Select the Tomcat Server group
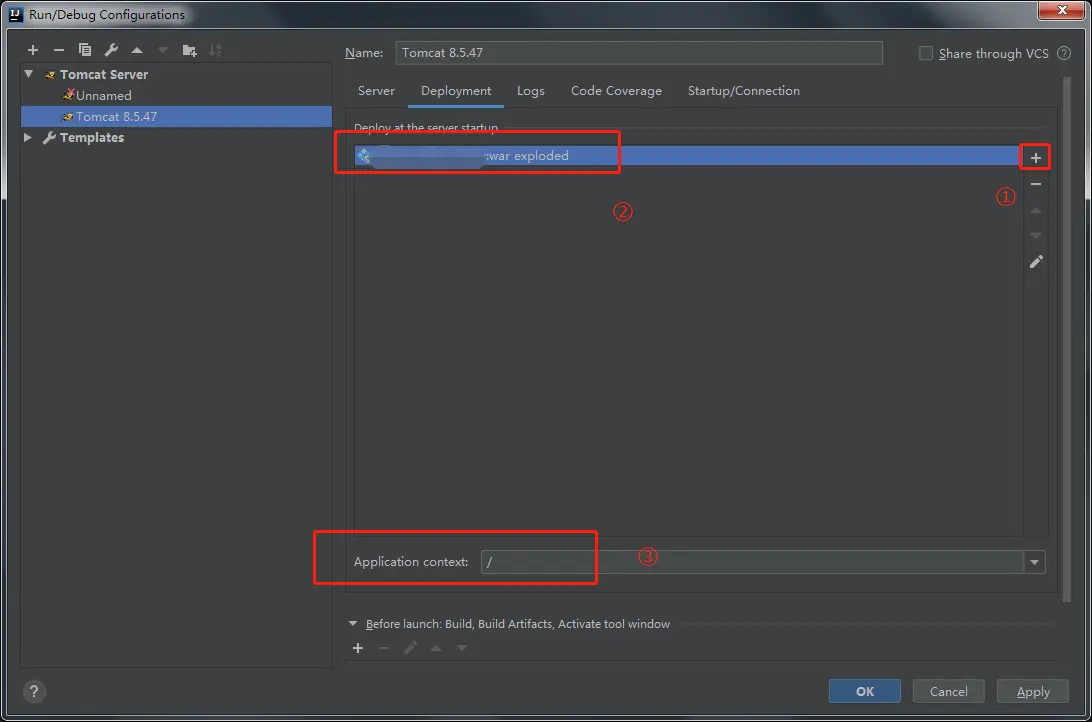The height and width of the screenshot is (722, 1092). (103, 74)
